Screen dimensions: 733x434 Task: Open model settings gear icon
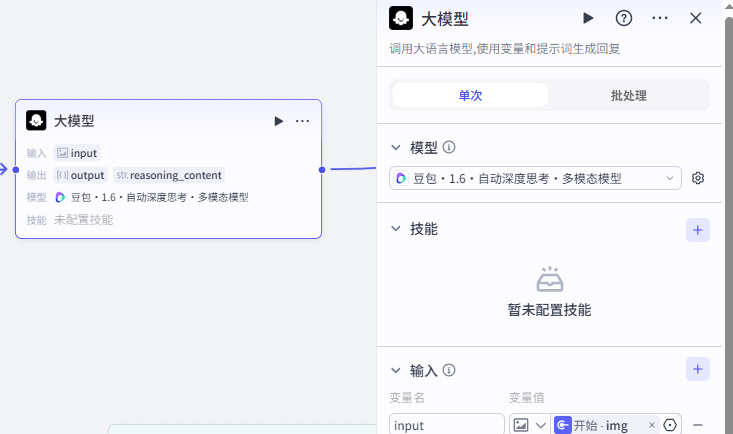point(698,178)
